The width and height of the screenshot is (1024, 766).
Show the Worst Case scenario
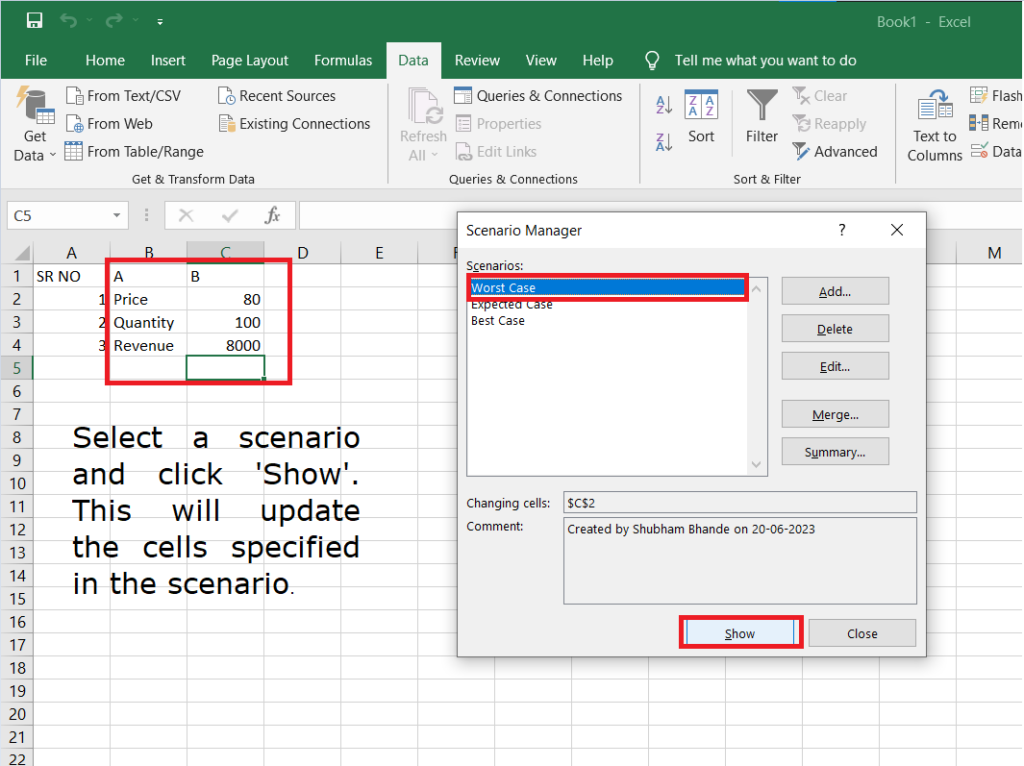click(740, 633)
